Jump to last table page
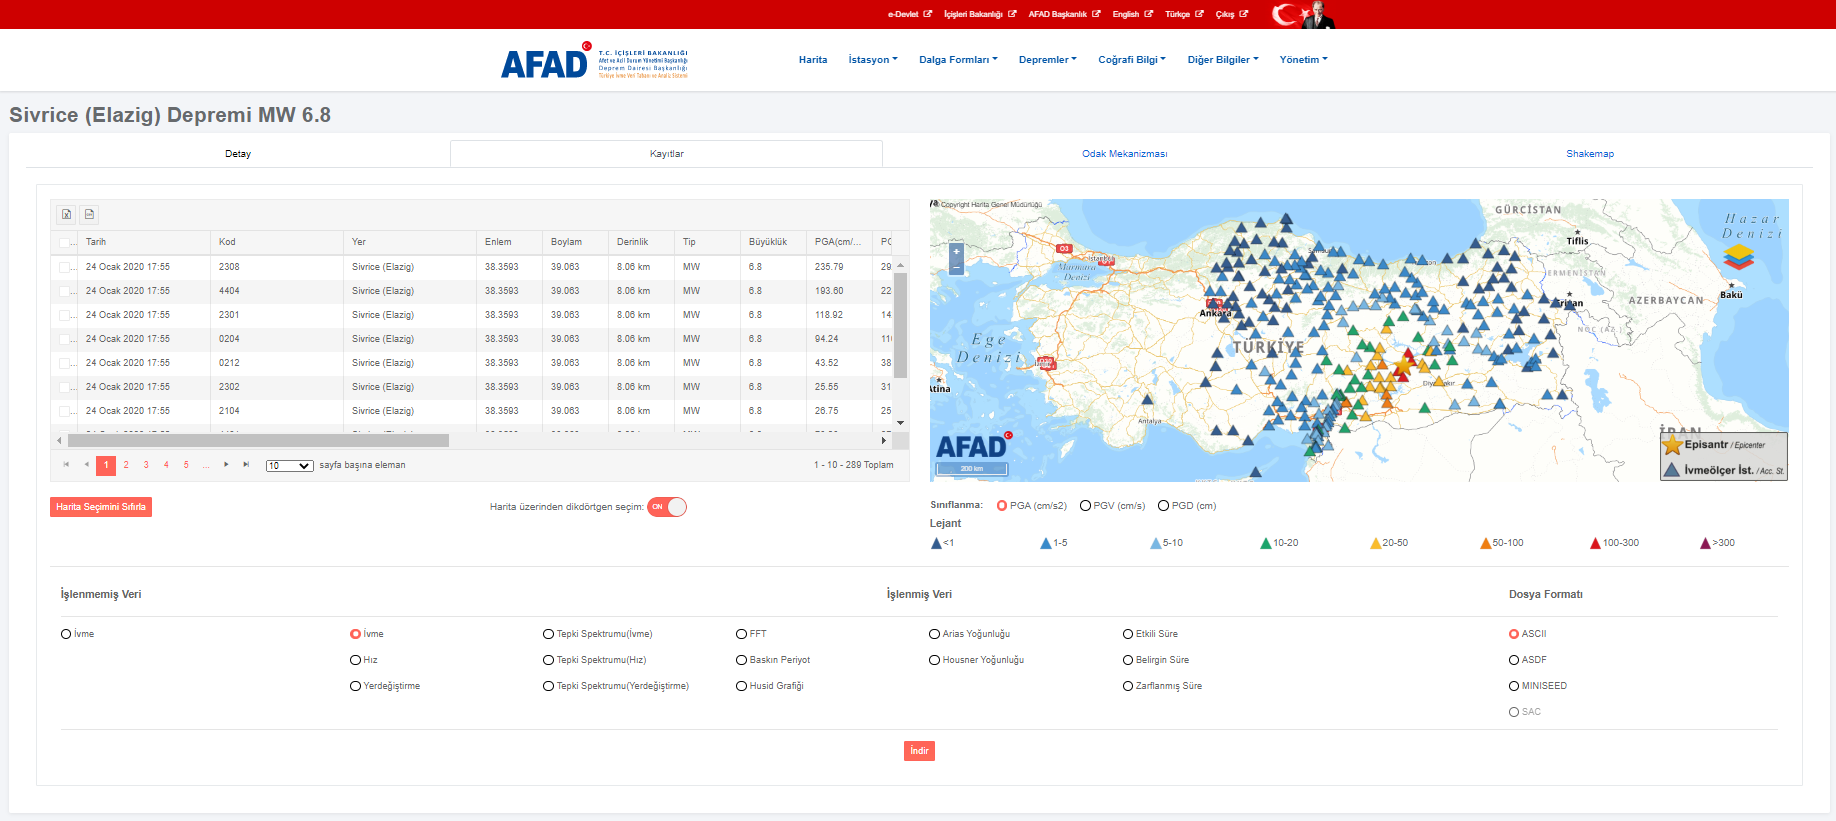Screen dimensions: 1836x821 point(246,465)
